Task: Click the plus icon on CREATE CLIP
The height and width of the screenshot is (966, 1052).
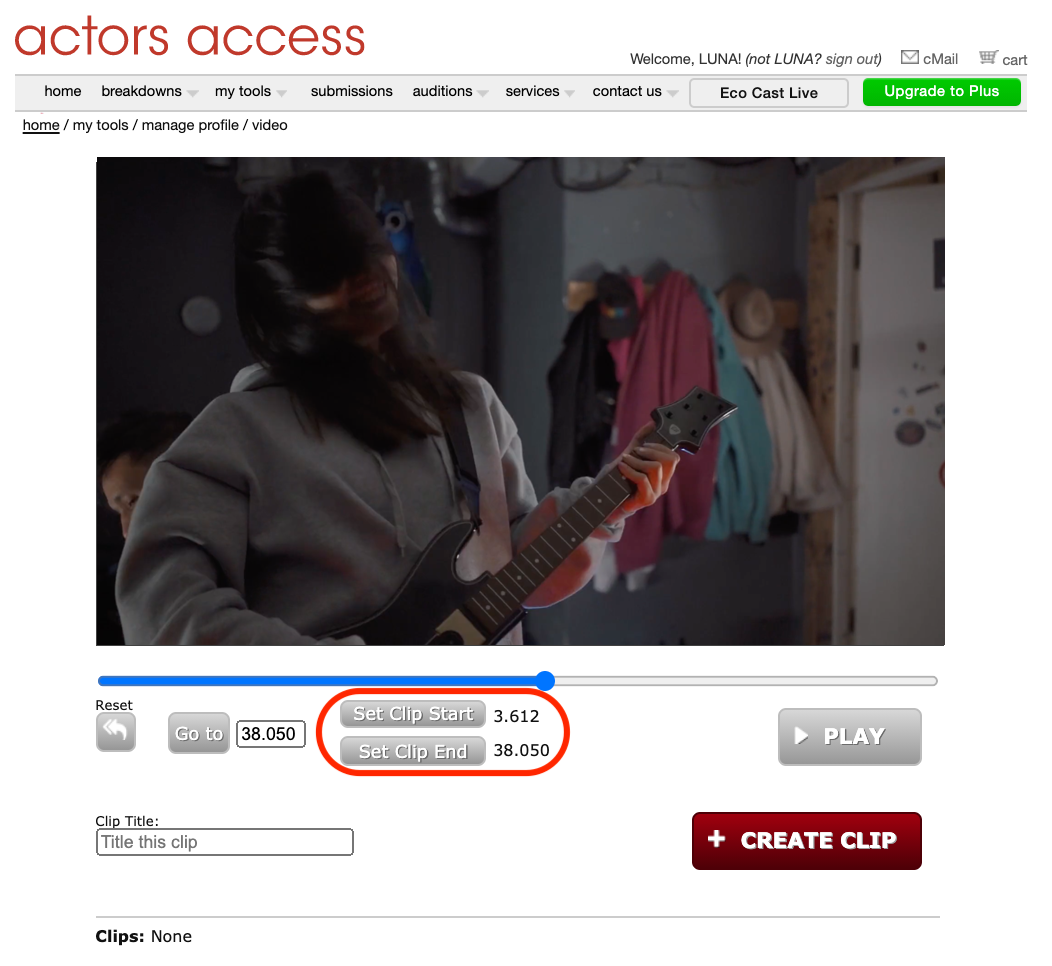Action: click(717, 839)
